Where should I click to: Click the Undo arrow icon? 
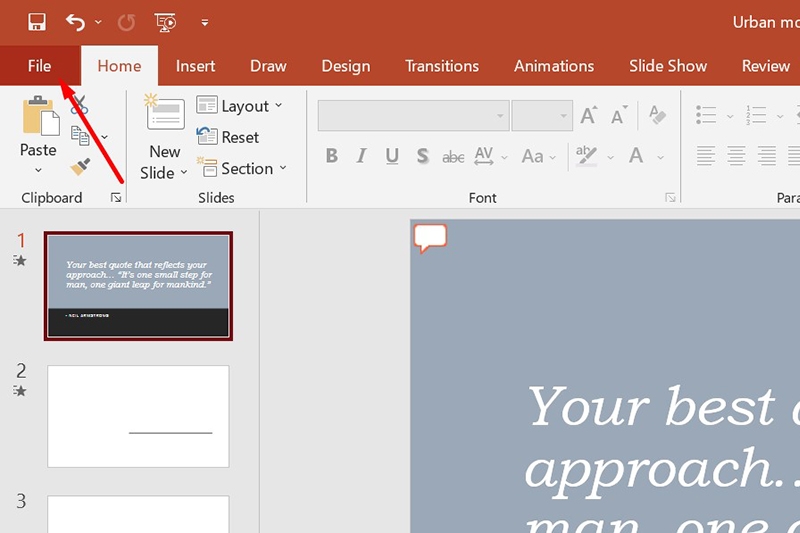[x=75, y=22]
